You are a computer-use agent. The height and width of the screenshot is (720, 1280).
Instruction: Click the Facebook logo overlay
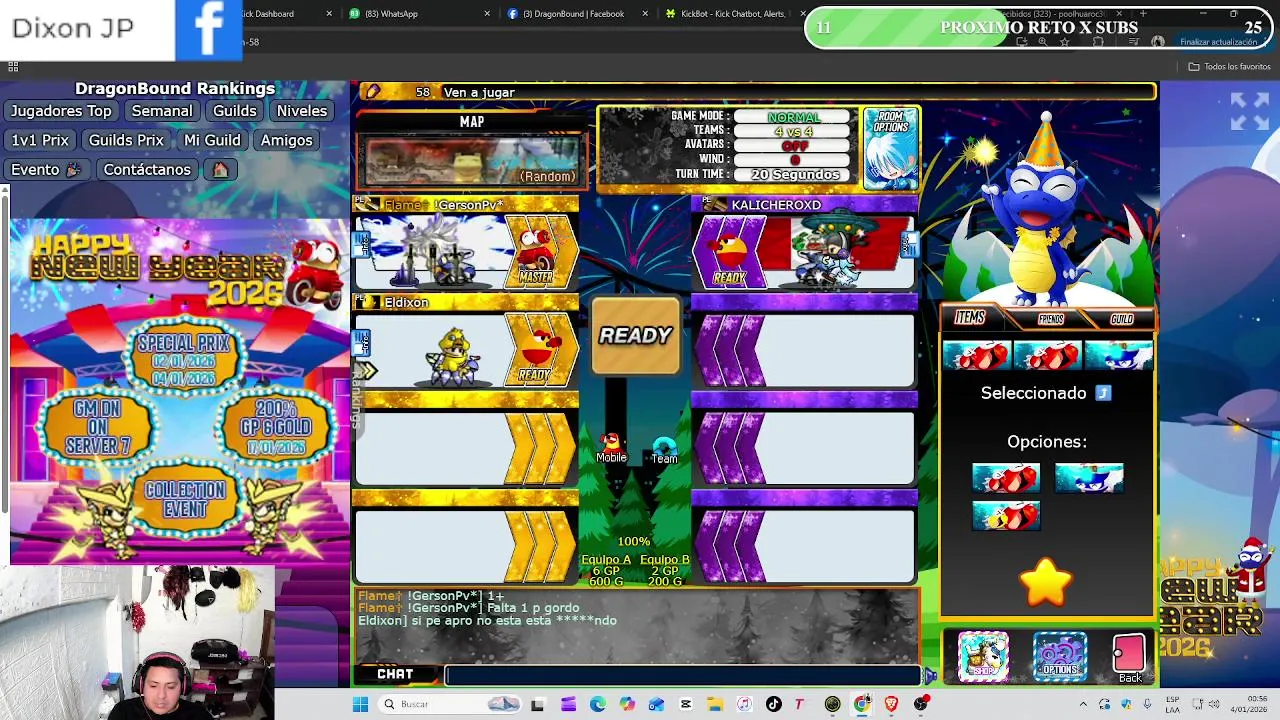coord(208,30)
